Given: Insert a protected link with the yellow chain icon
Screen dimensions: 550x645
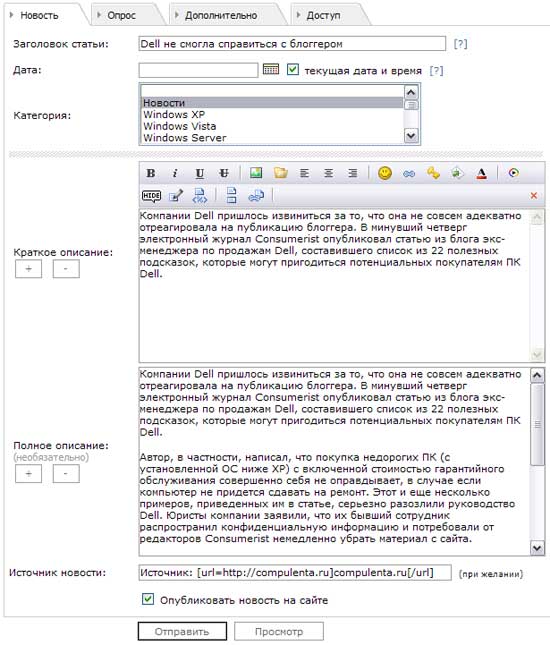Looking at the screenshot, I should 433,173.
